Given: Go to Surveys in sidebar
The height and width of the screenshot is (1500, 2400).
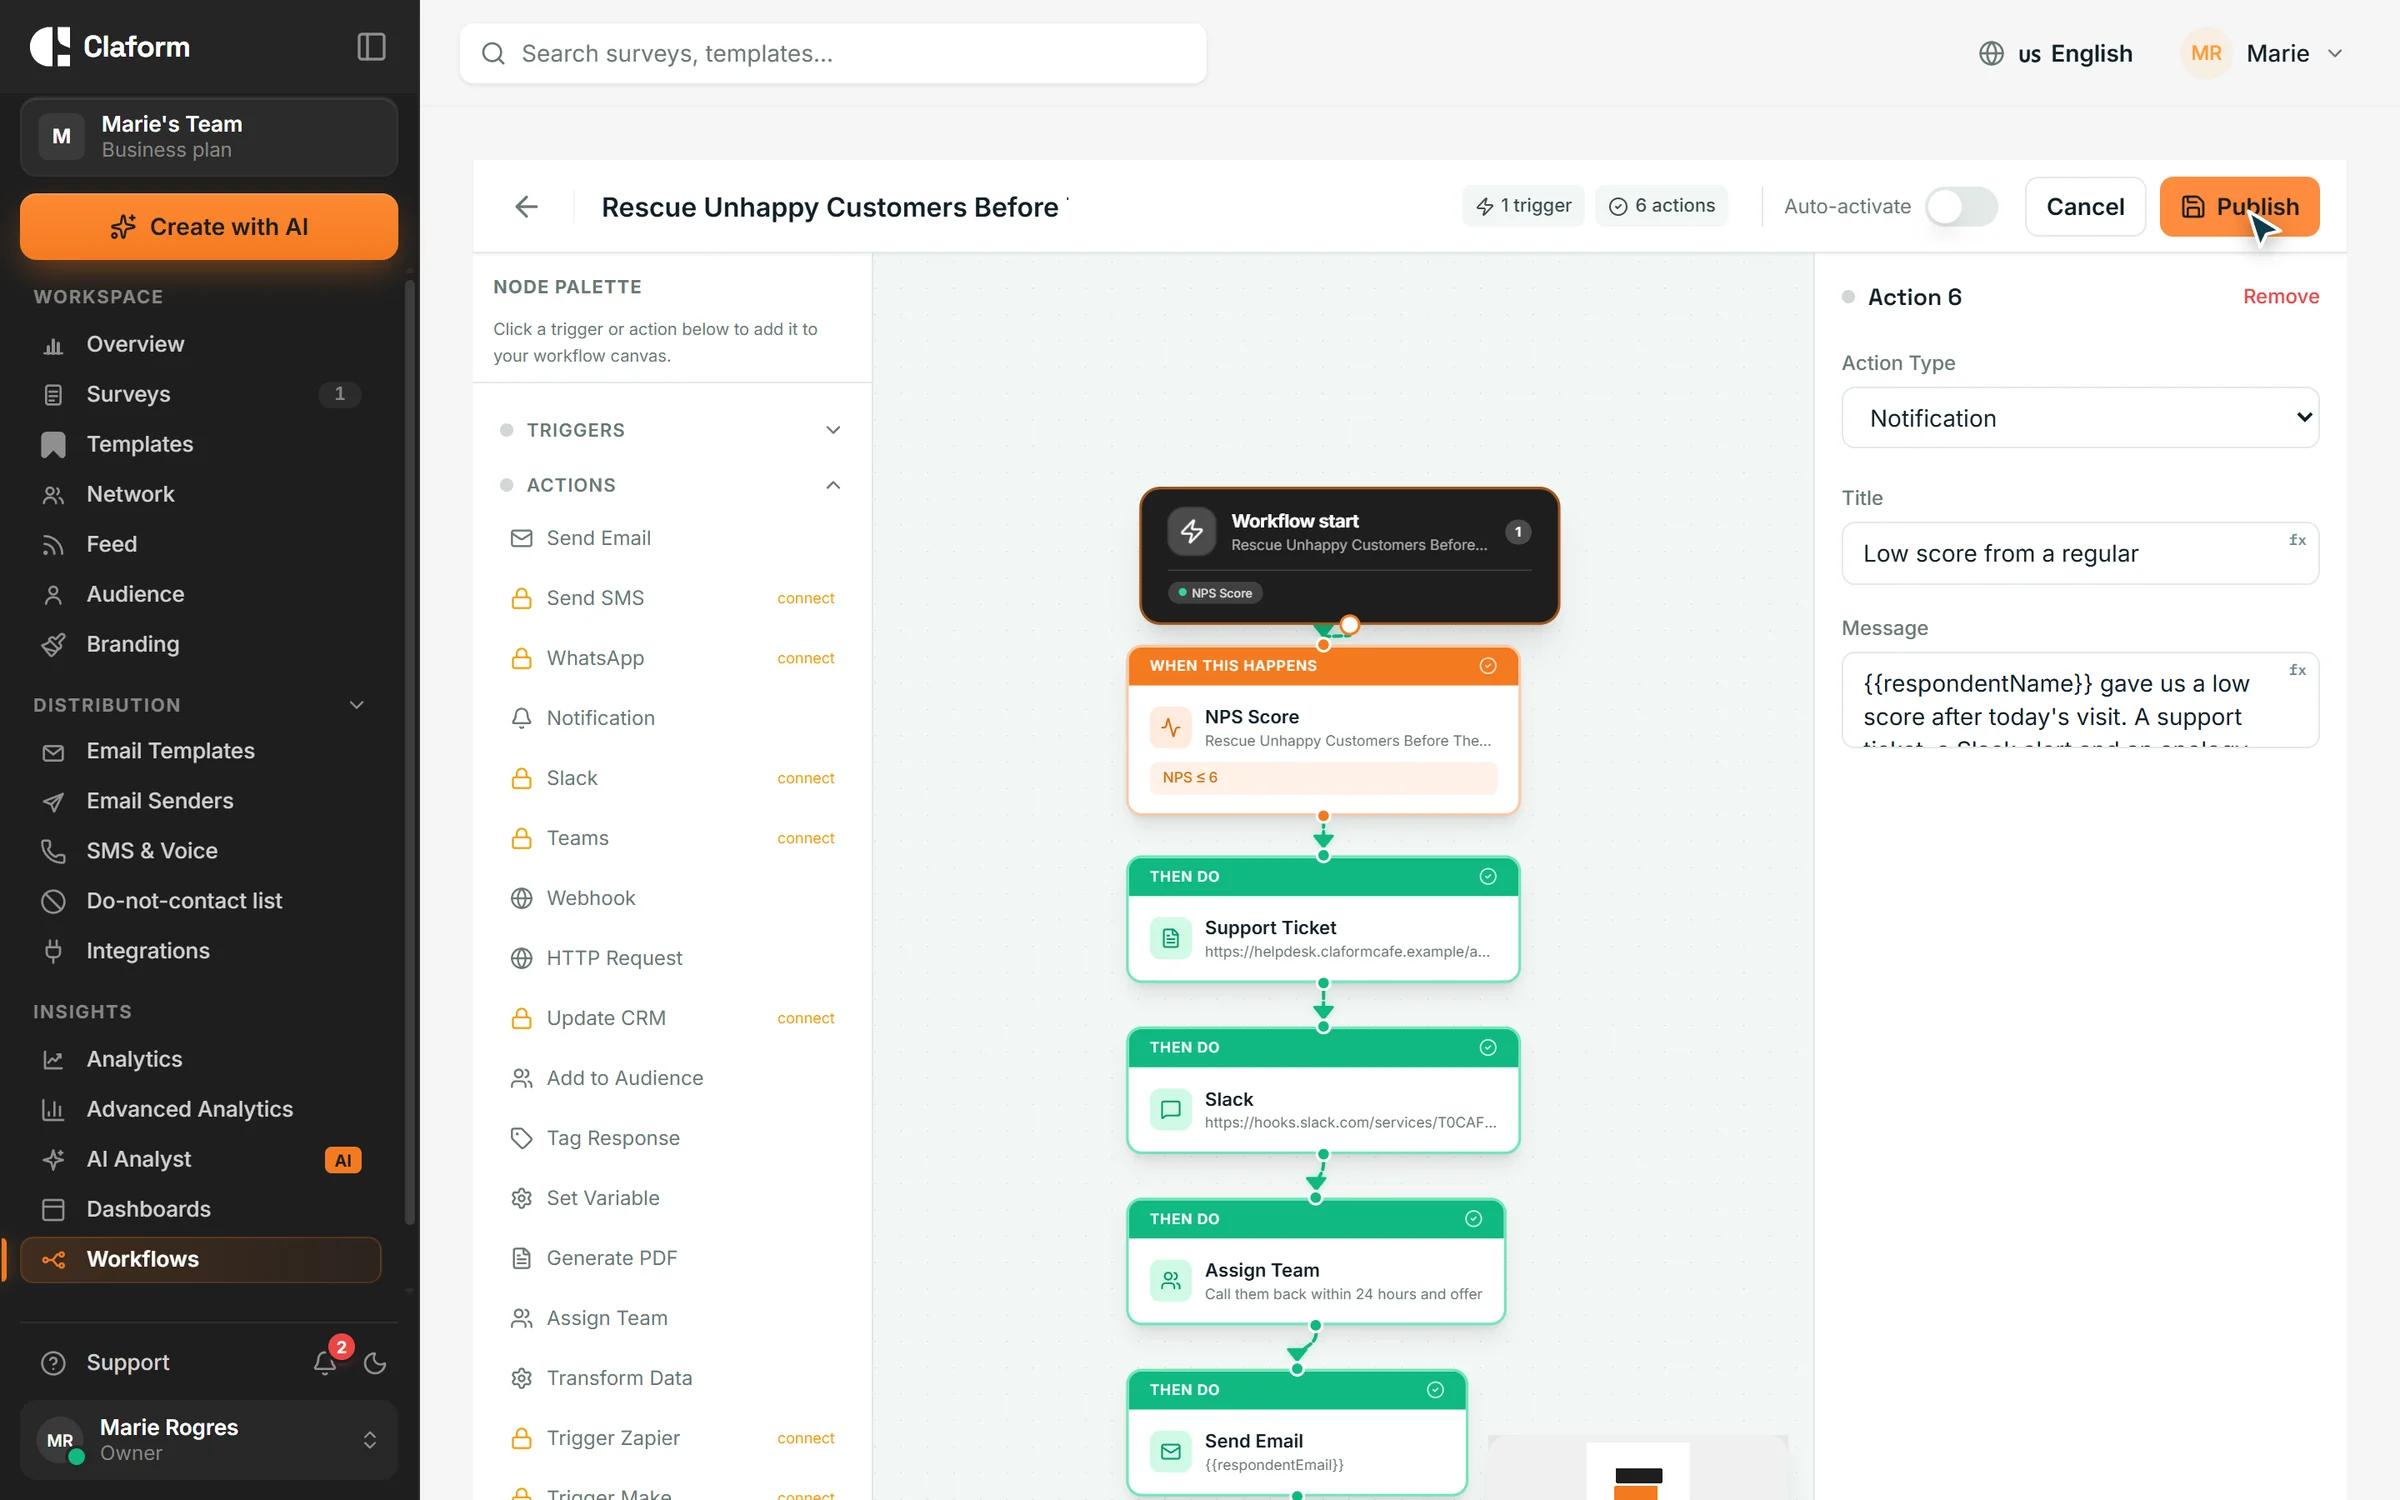Looking at the screenshot, I should coord(200,394).
